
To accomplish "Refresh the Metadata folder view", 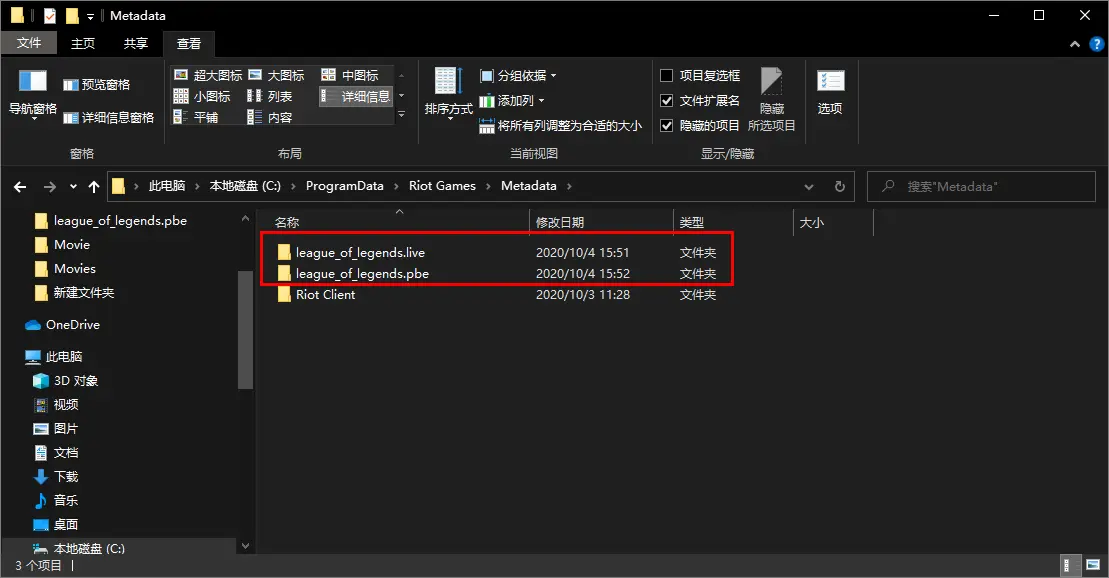I will coord(840,187).
